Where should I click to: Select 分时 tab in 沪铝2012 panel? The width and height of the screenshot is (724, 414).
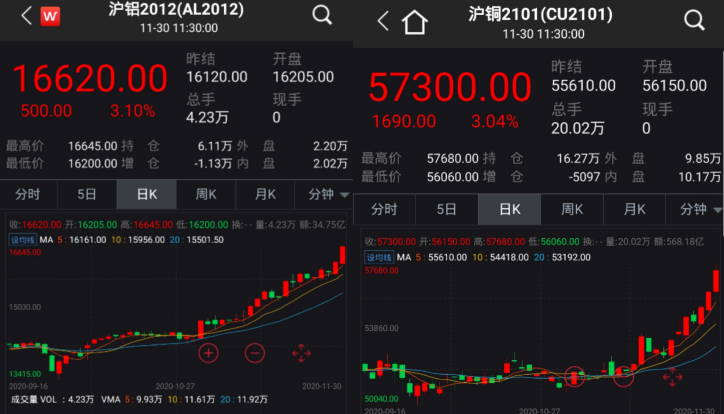[28, 194]
